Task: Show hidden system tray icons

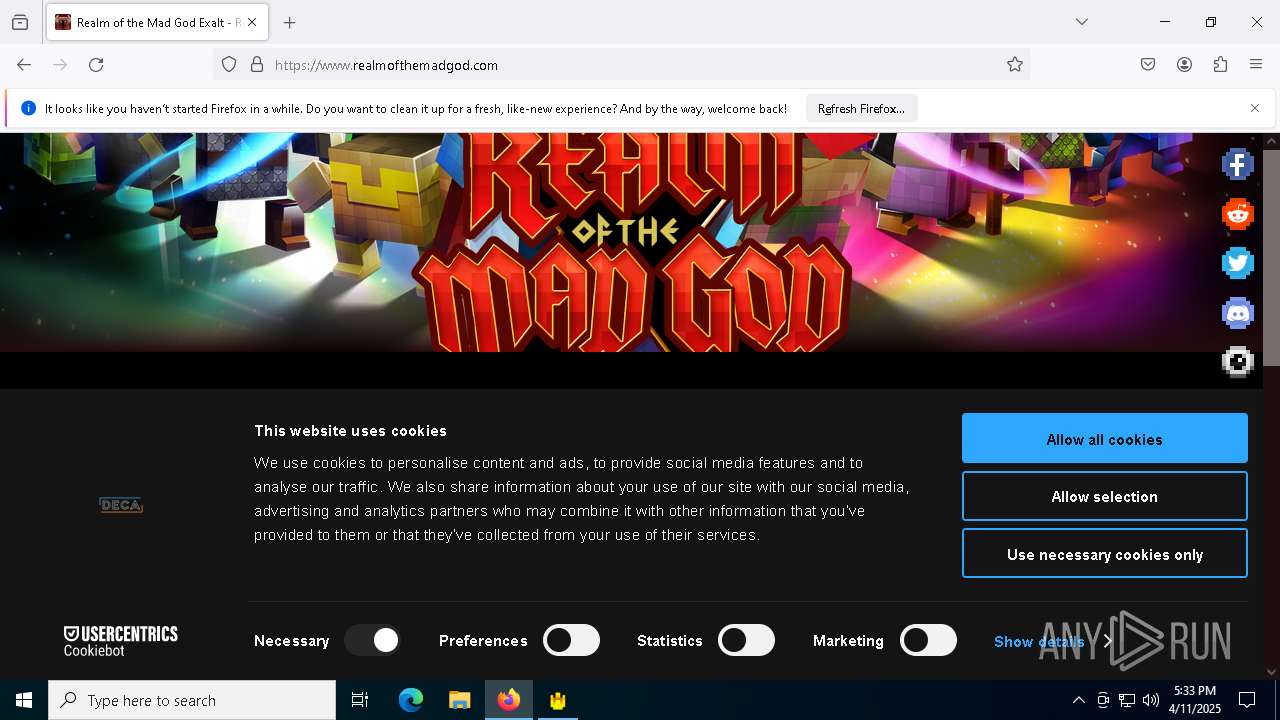Action: pos(1078,700)
